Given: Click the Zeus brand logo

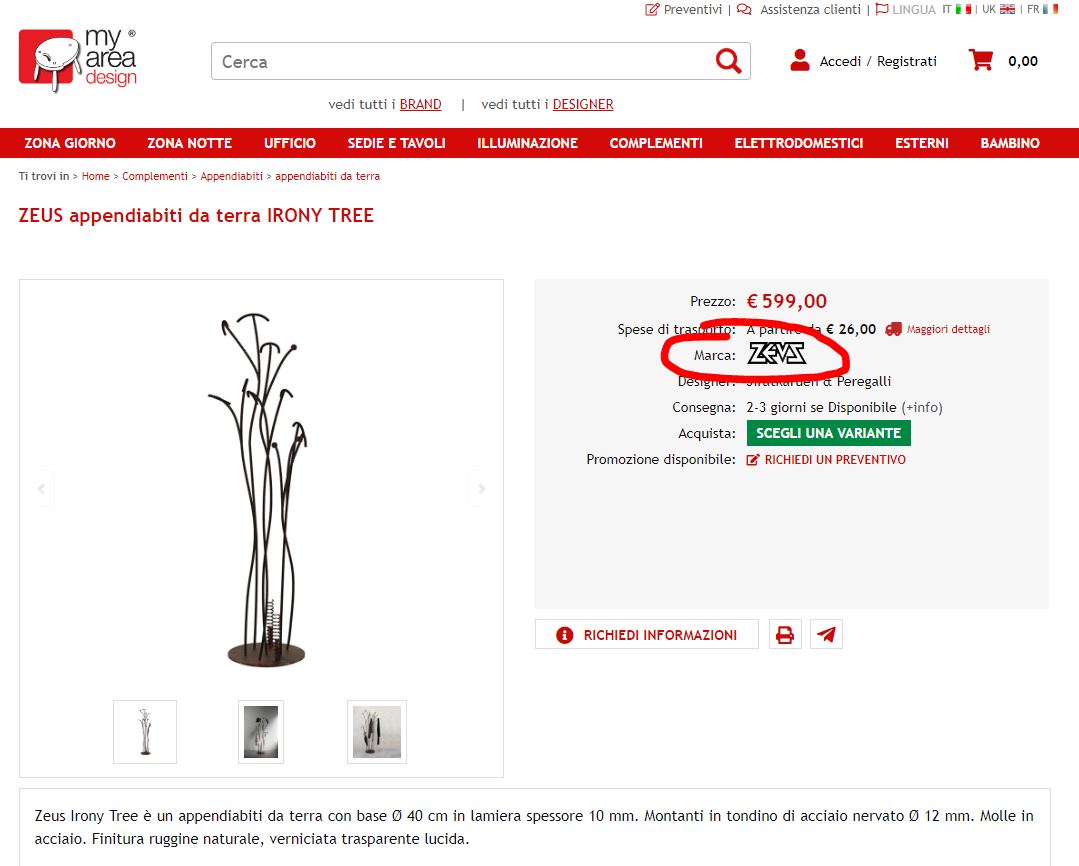Looking at the screenshot, I should (777, 354).
